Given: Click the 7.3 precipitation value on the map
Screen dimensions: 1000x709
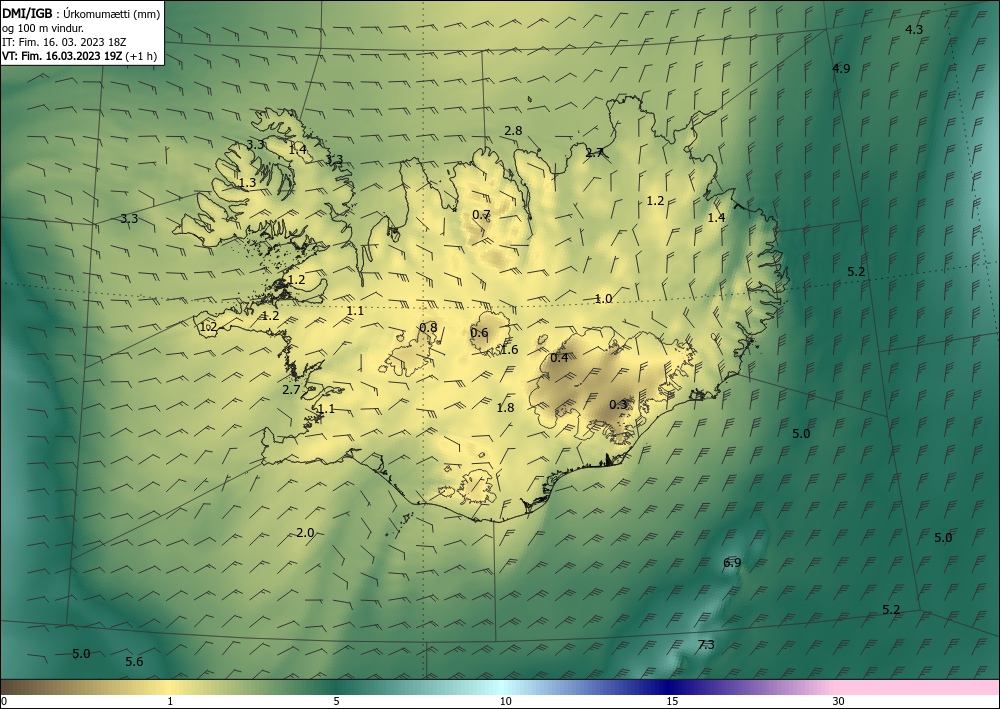Looking at the screenshot, I should (x=706, y=645).
